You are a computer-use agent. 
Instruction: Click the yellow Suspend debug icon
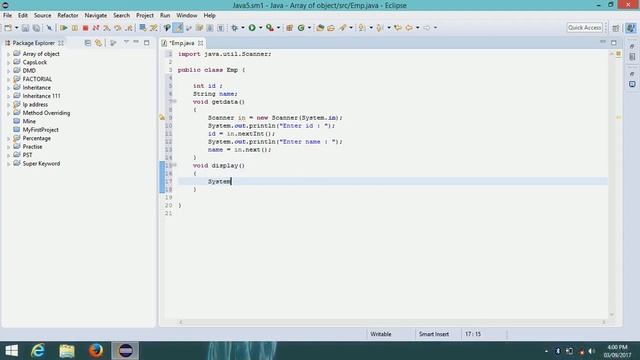[75, 28]
